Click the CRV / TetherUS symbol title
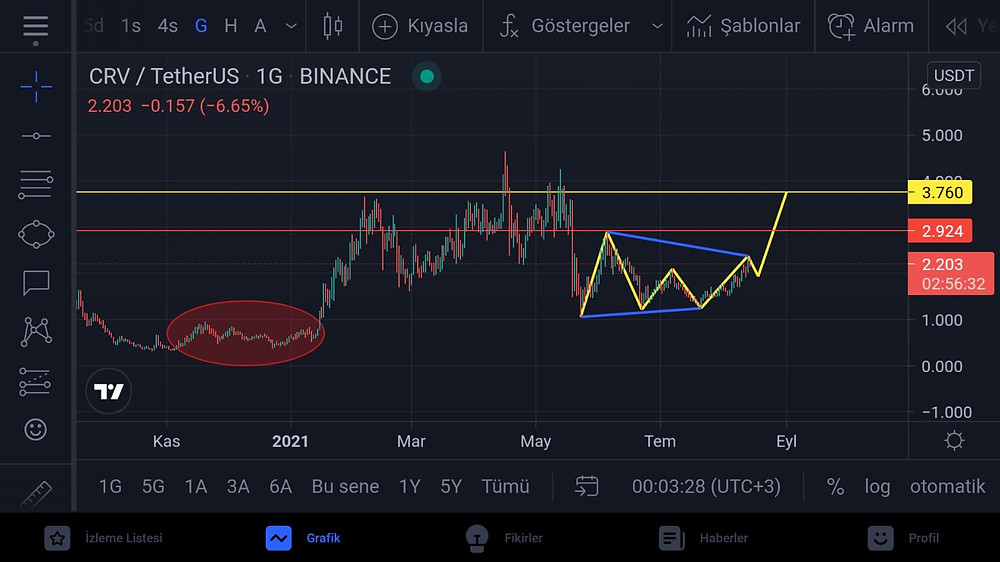Image resolution: width=1000 pixels, height=562 pixels. 164,77
